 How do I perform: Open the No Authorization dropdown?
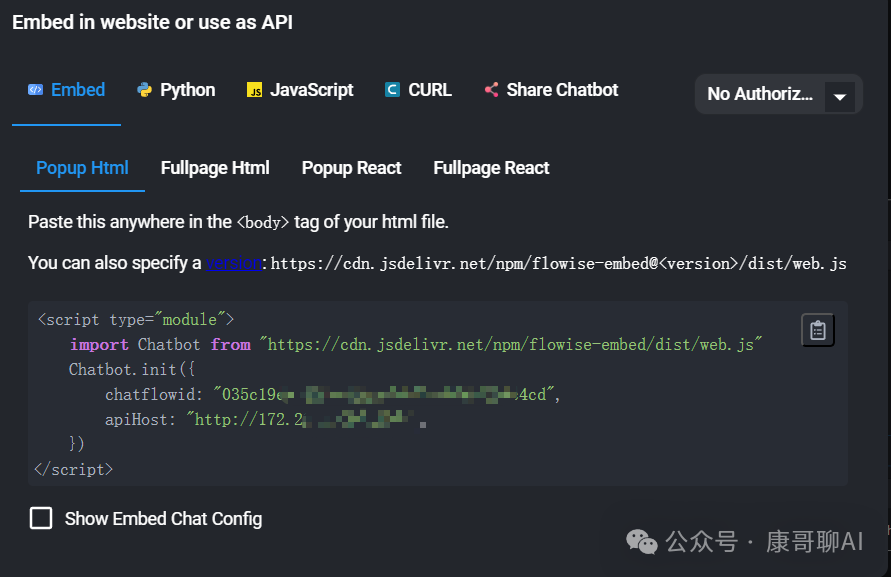[778, 94]
